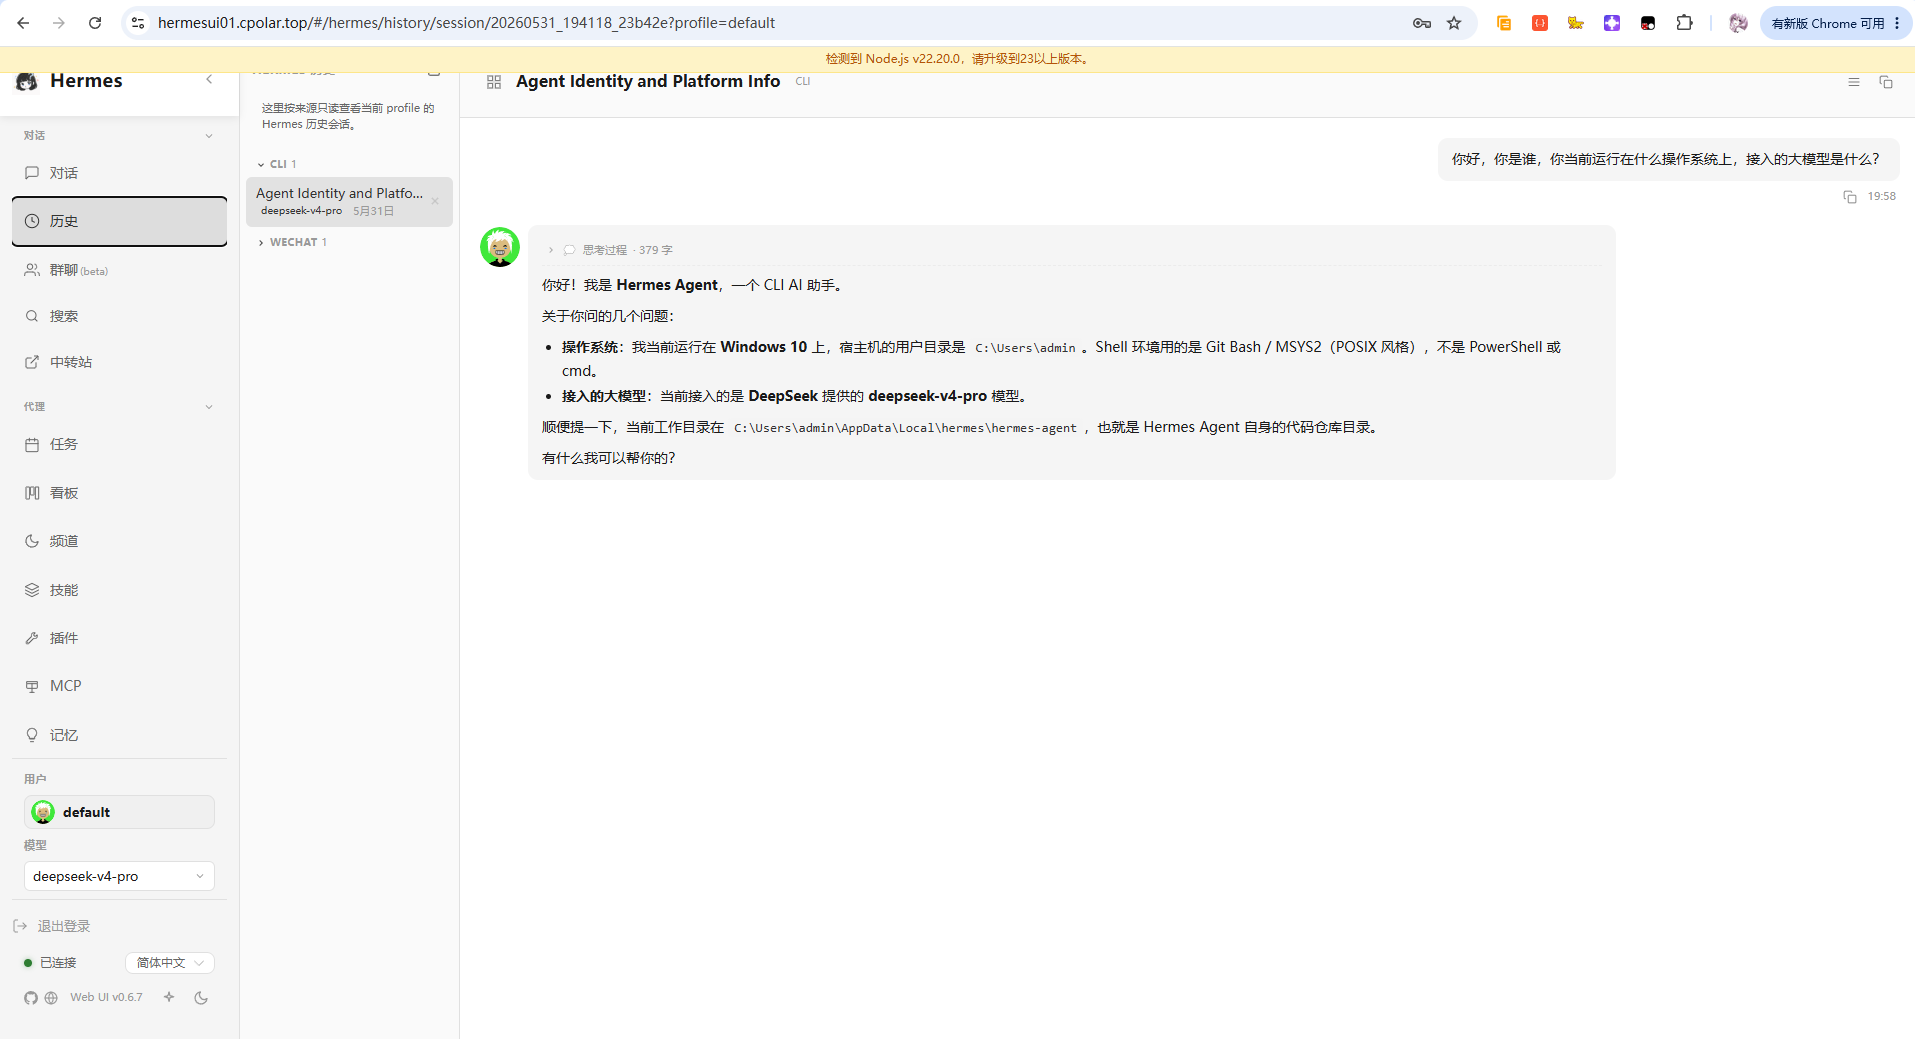The image size is (1915, 1039).
Task: Open the 中转站 relay page
Action: pyautogui.click(x=119, y=362)
